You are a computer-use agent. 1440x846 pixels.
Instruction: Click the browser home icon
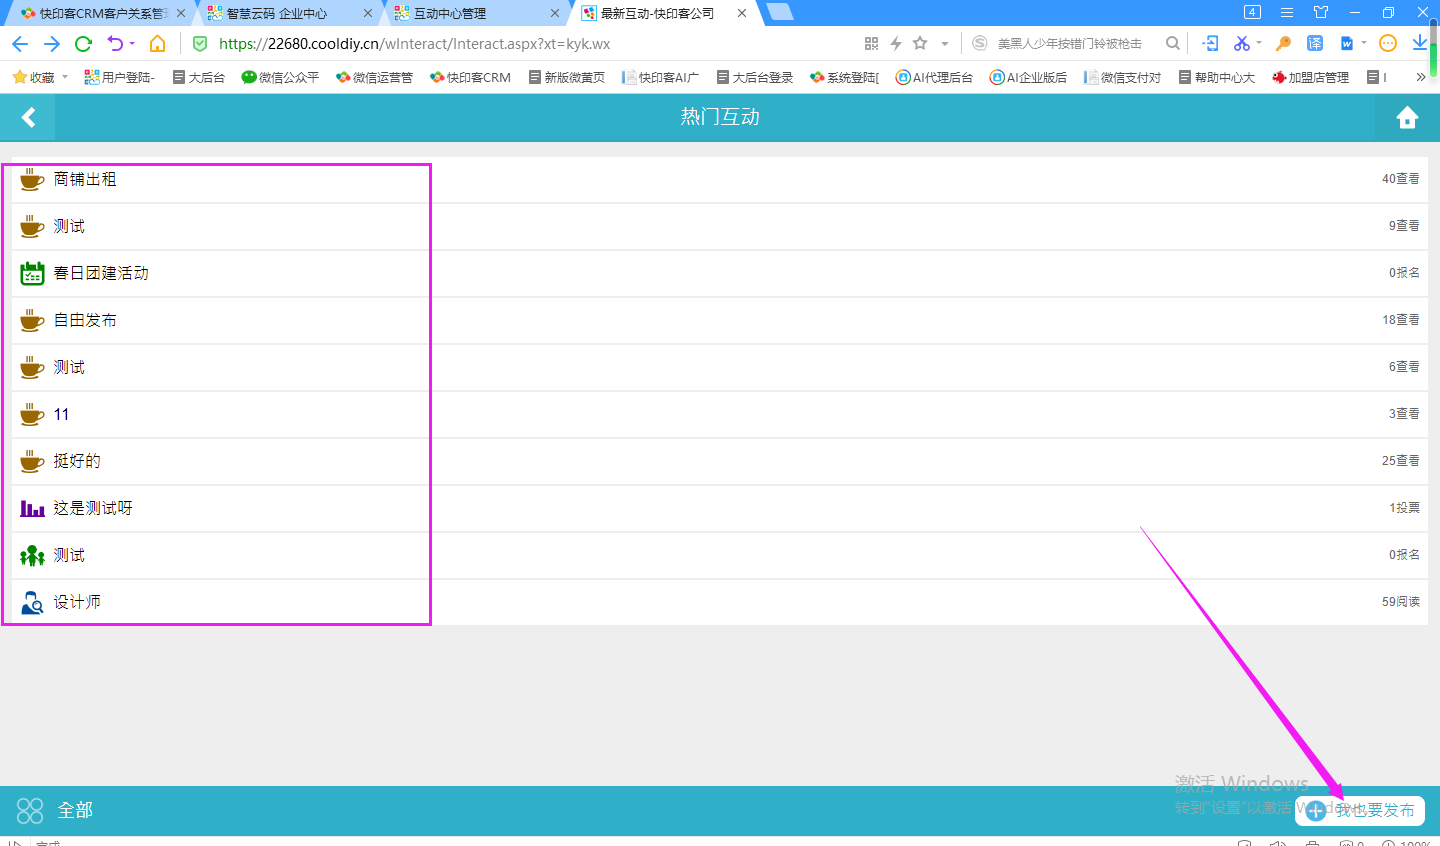[x=157, y=43]
